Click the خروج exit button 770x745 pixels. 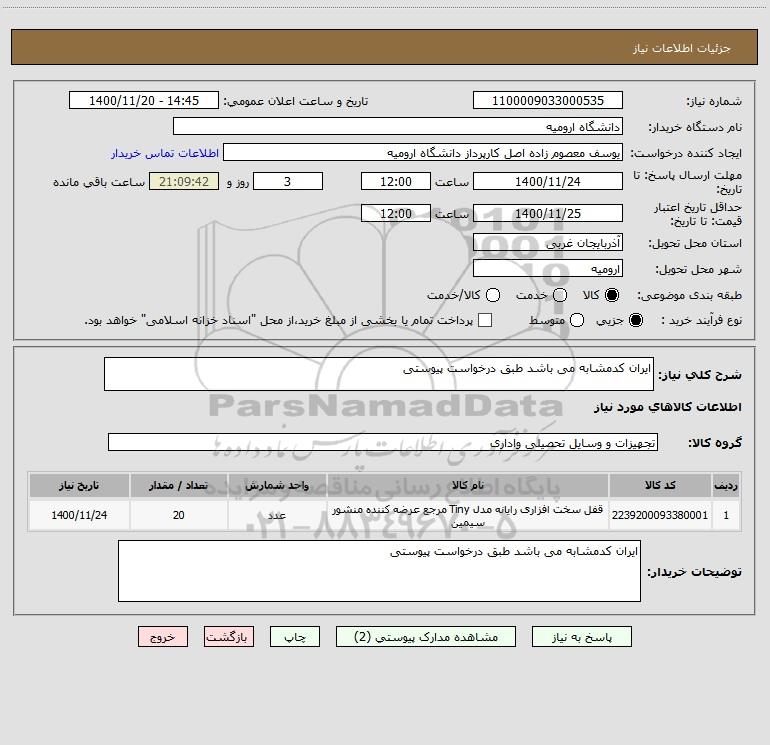pos(163,636)
